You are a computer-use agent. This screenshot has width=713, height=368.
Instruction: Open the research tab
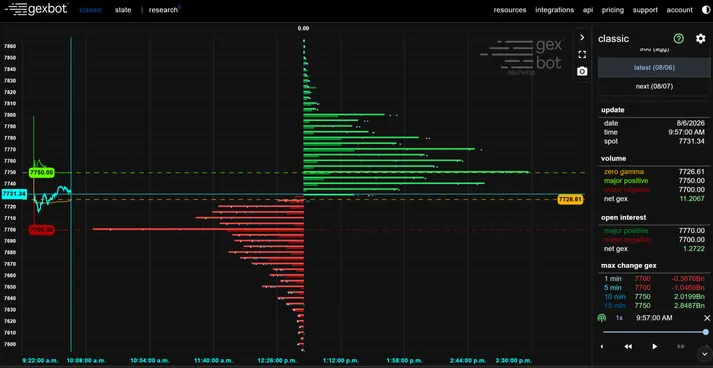coord(164,10)
